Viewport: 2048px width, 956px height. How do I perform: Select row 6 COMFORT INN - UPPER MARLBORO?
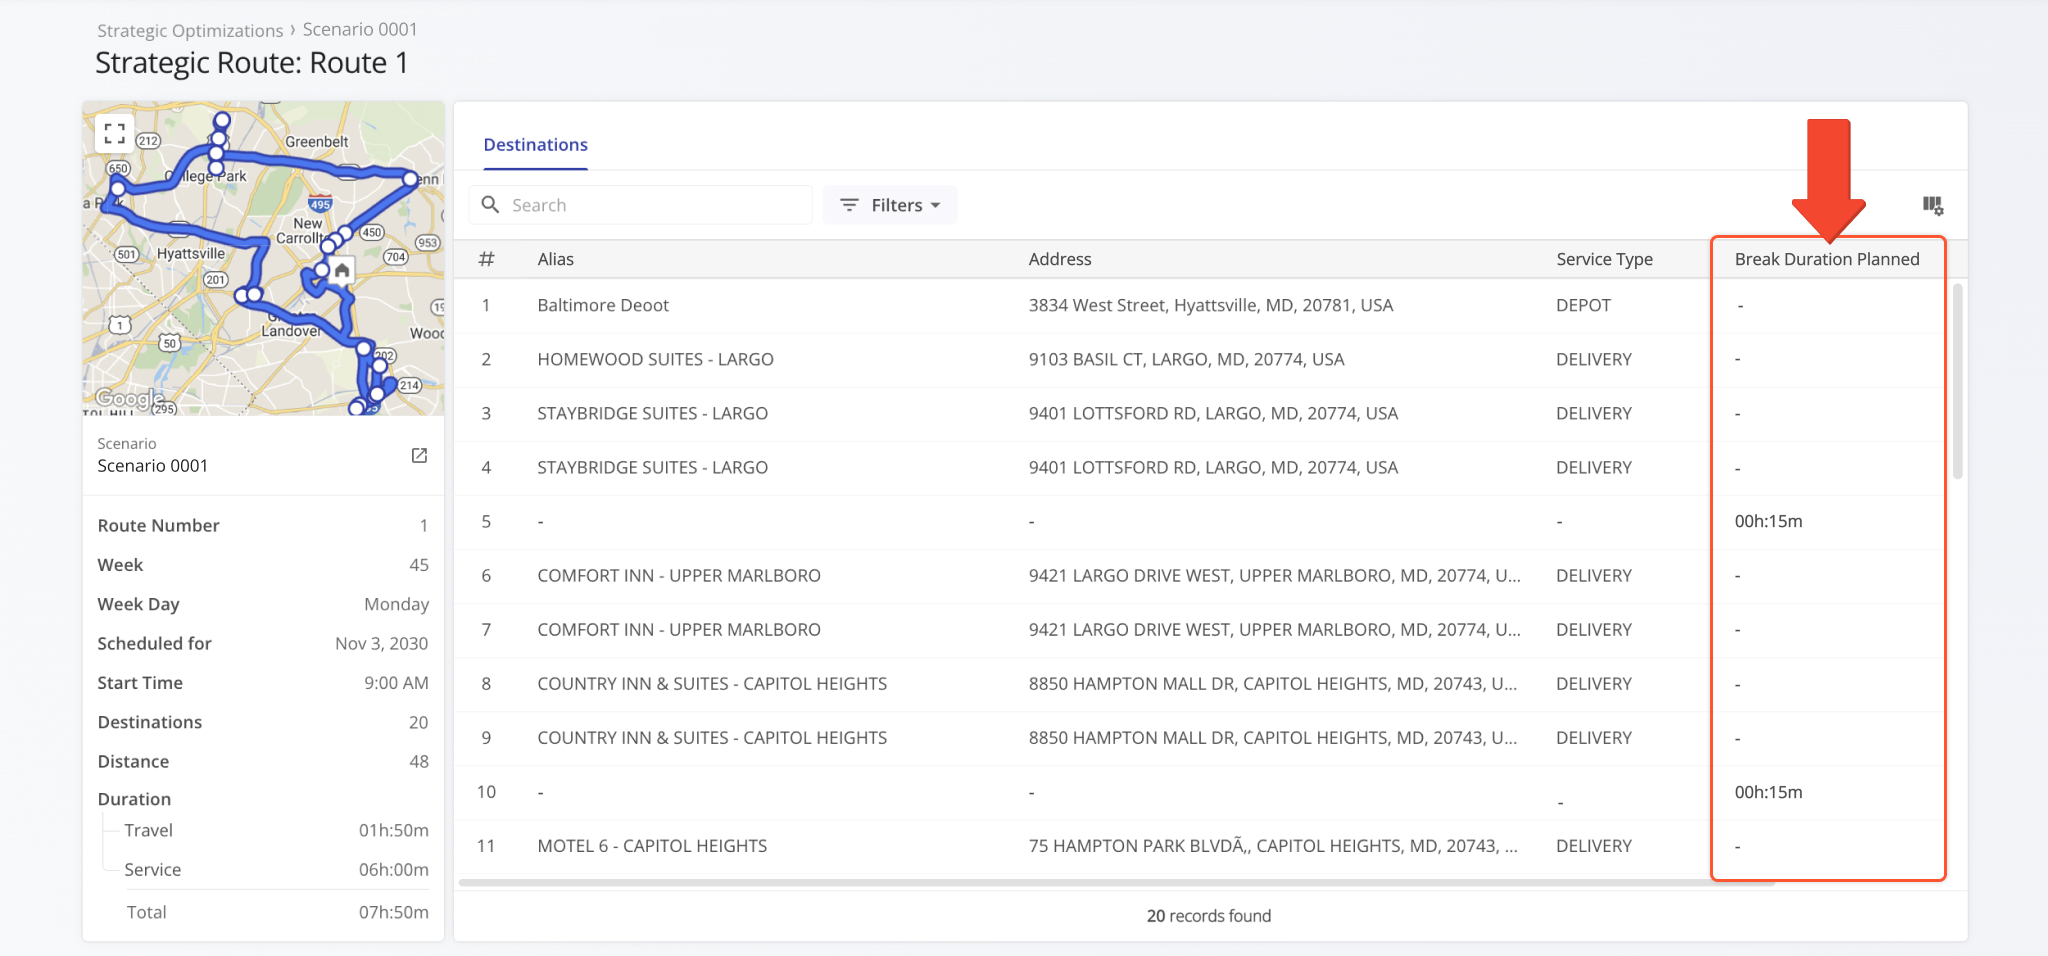[x=679, y=575]
